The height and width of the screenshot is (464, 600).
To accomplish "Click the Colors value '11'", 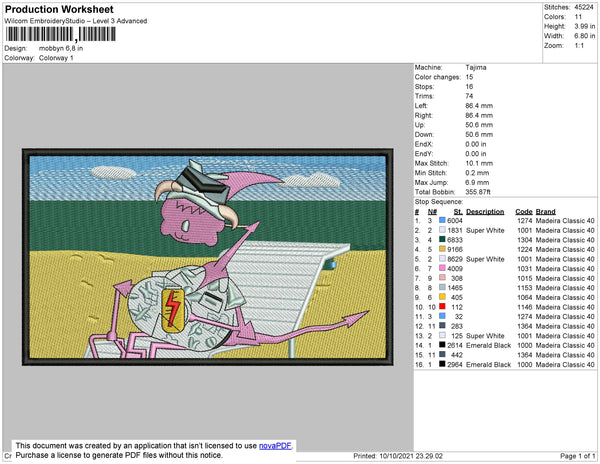I will tap(578, 17).
